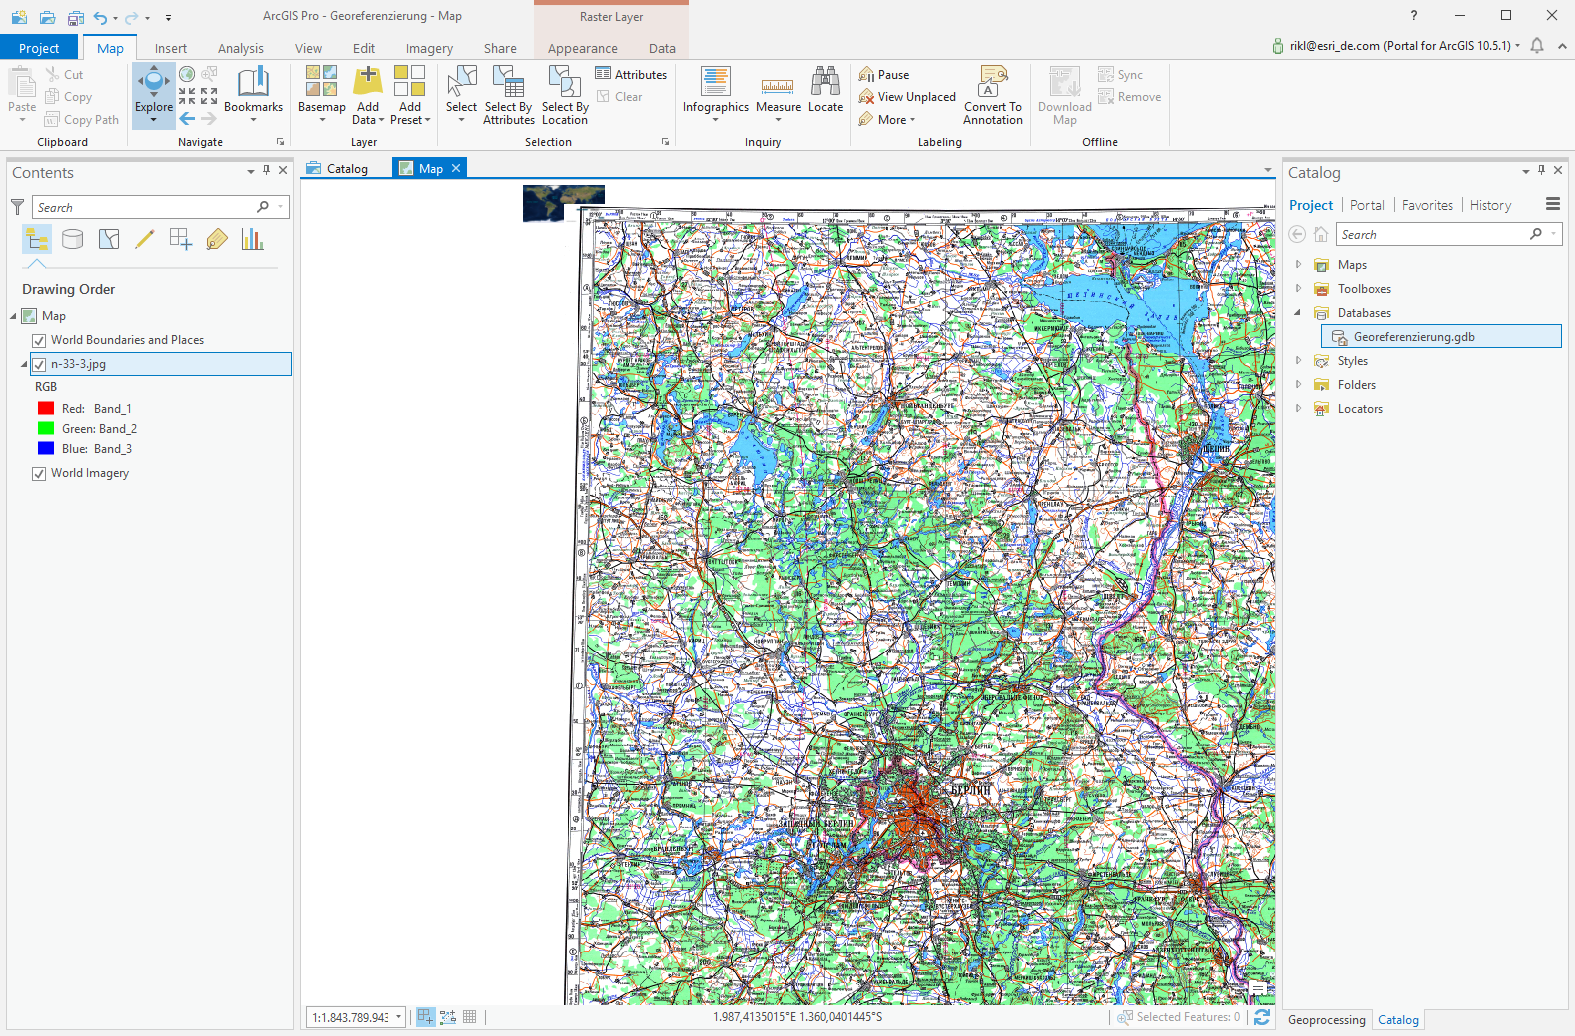
Task: List by Snapping icon
Action: (181, 239)
